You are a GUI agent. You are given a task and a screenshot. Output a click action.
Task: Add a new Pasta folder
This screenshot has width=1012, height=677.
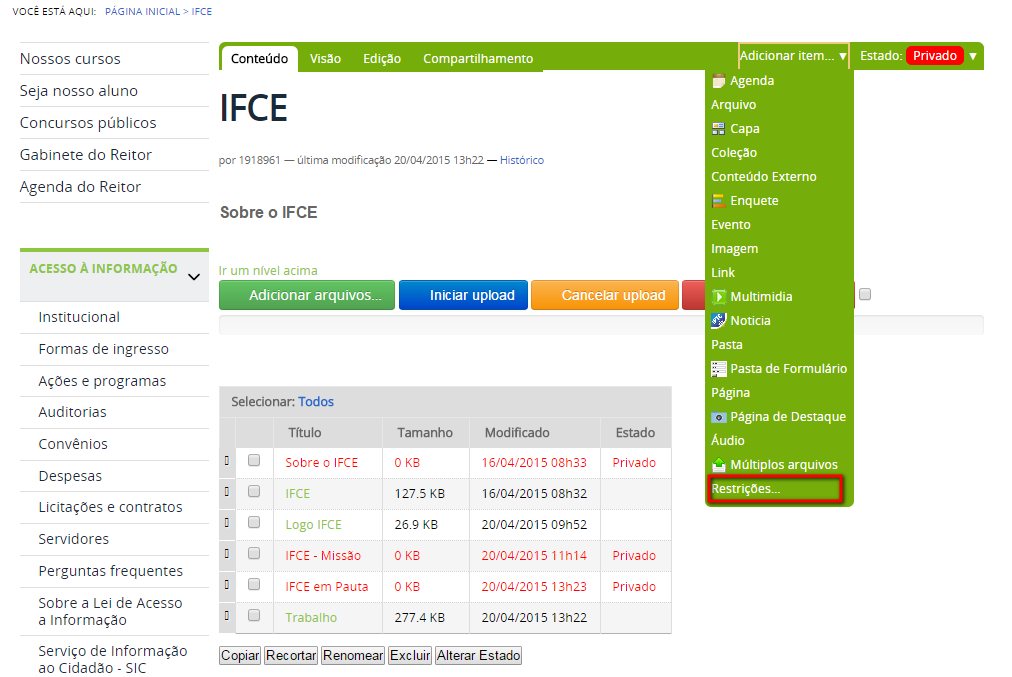click(727, 345)
